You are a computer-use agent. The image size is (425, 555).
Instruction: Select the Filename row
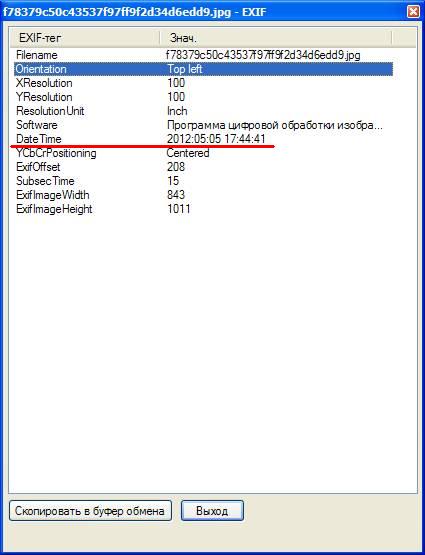pyautogui.click(x=203, y=55)
